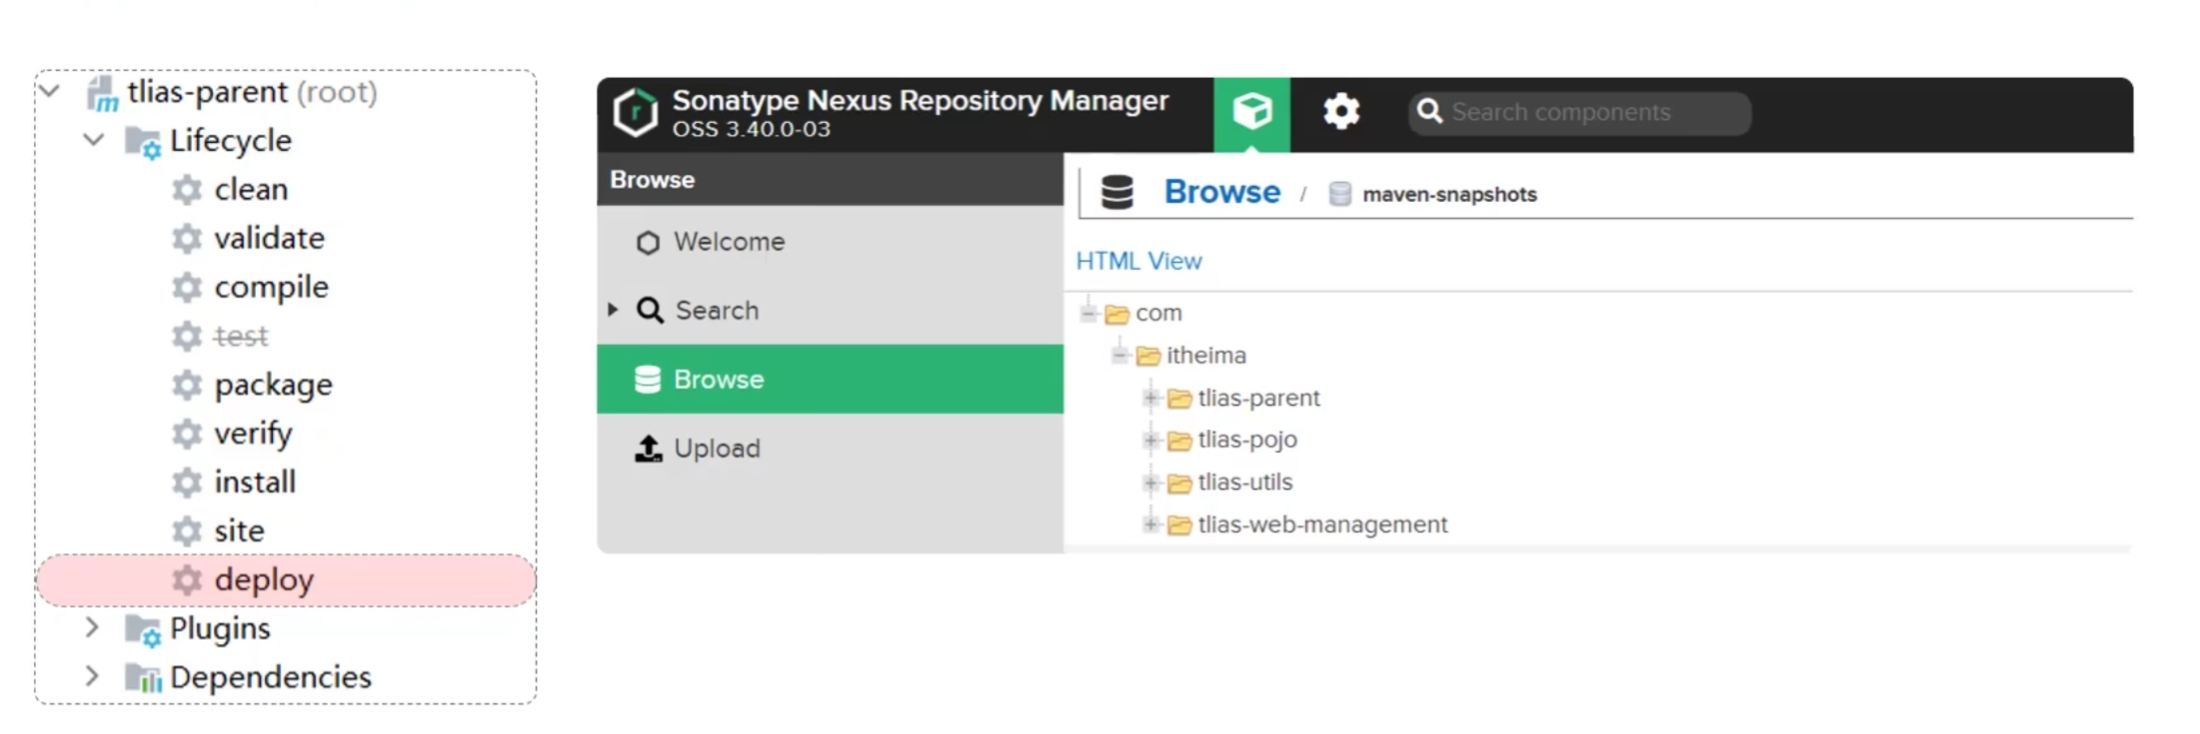Click the gear icon beside install

click(187, 483)
